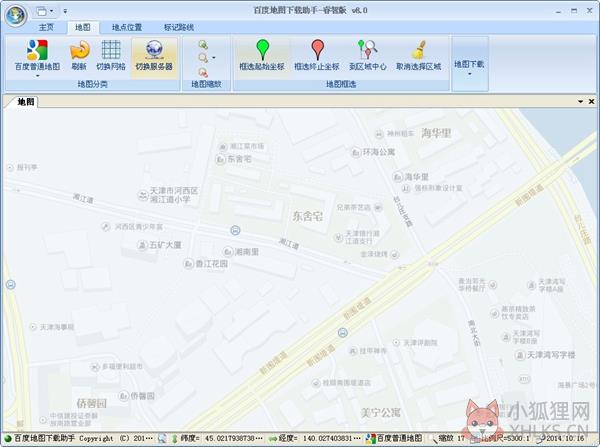This screenshot has height=447, width=600.
Task: Click the 缩放 17 zoom level status
Action: tap(451, 439)
